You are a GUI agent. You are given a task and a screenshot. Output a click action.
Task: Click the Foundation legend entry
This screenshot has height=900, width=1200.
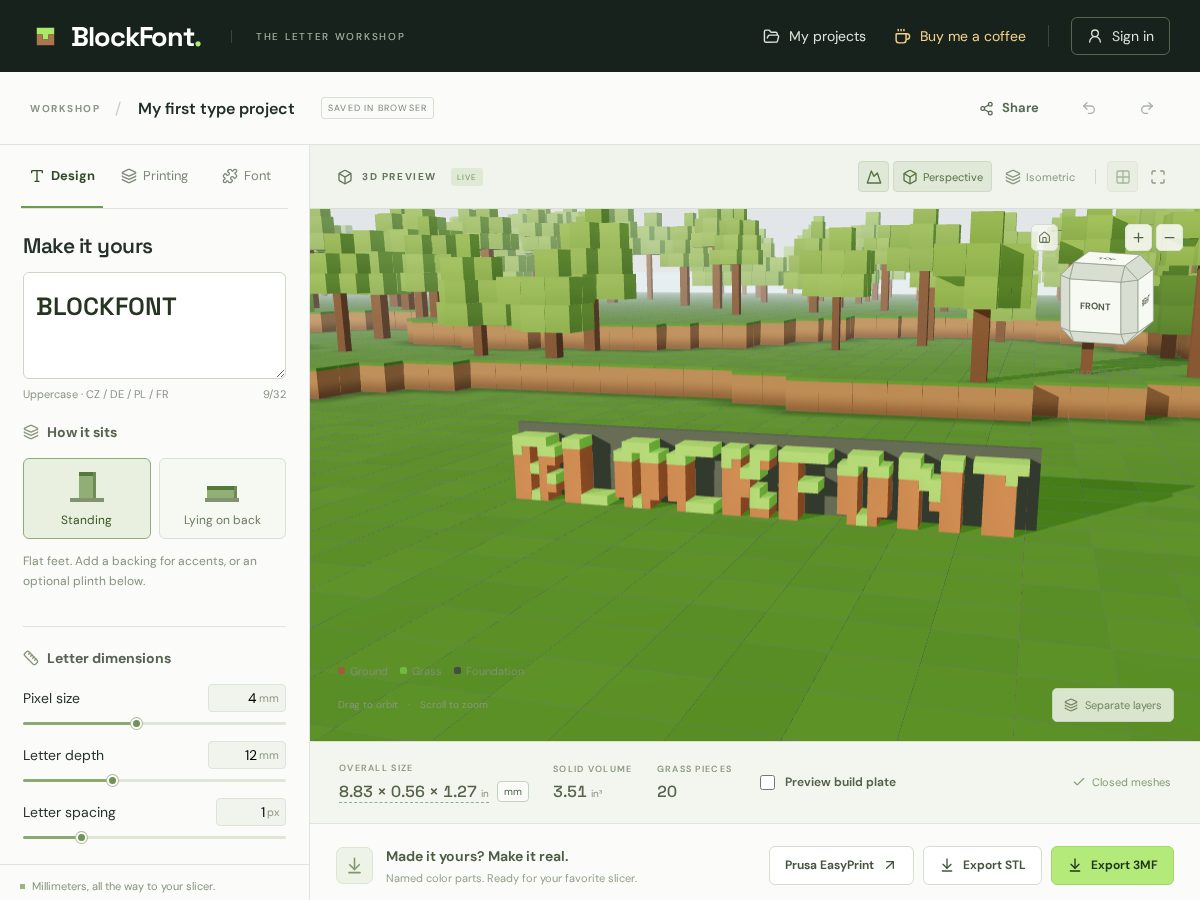489,671
